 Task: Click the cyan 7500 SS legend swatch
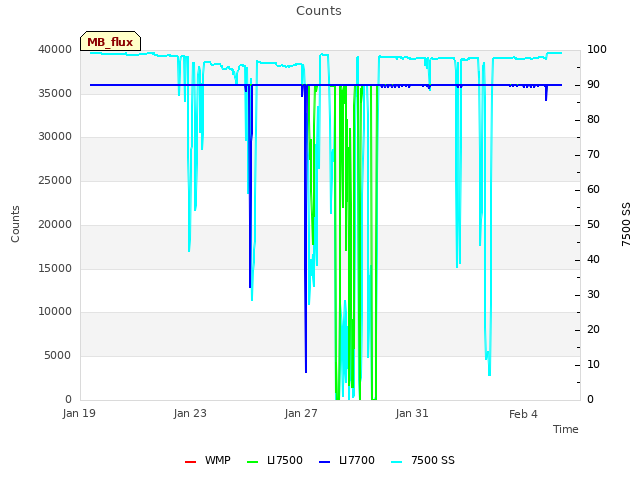tap(396, 462)
